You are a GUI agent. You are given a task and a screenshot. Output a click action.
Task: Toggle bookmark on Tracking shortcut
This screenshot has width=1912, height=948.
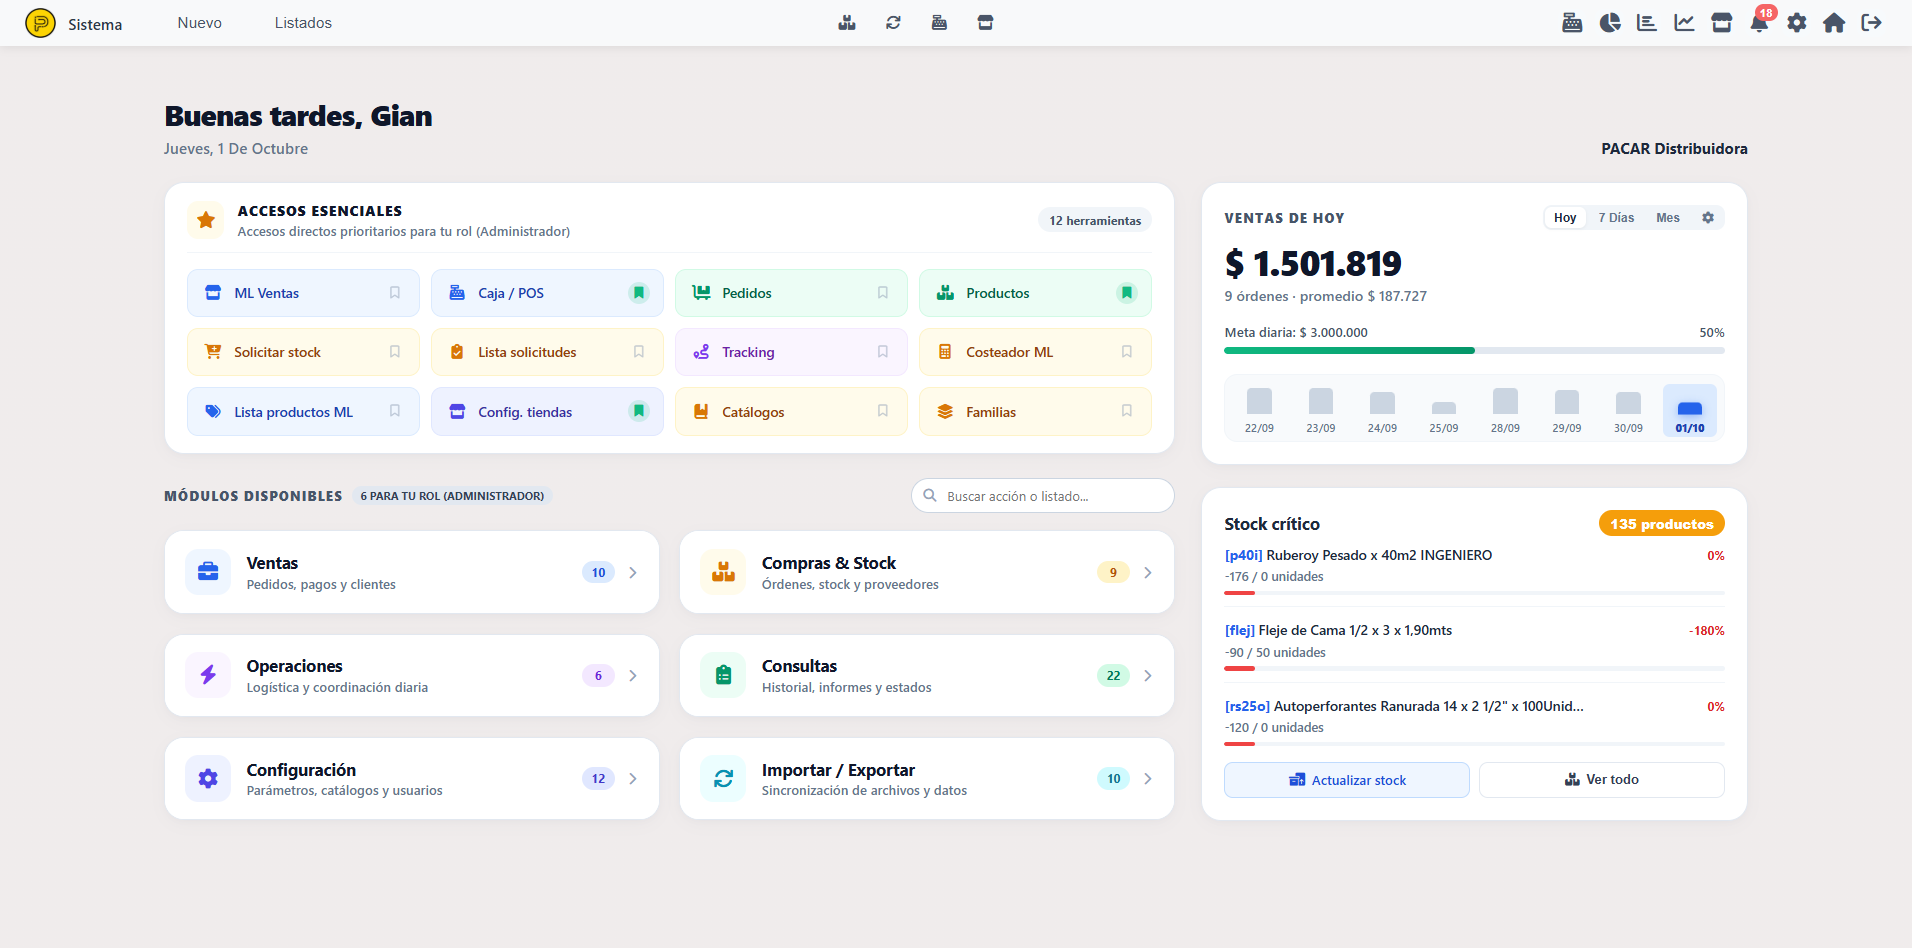(x=883, y=352)
